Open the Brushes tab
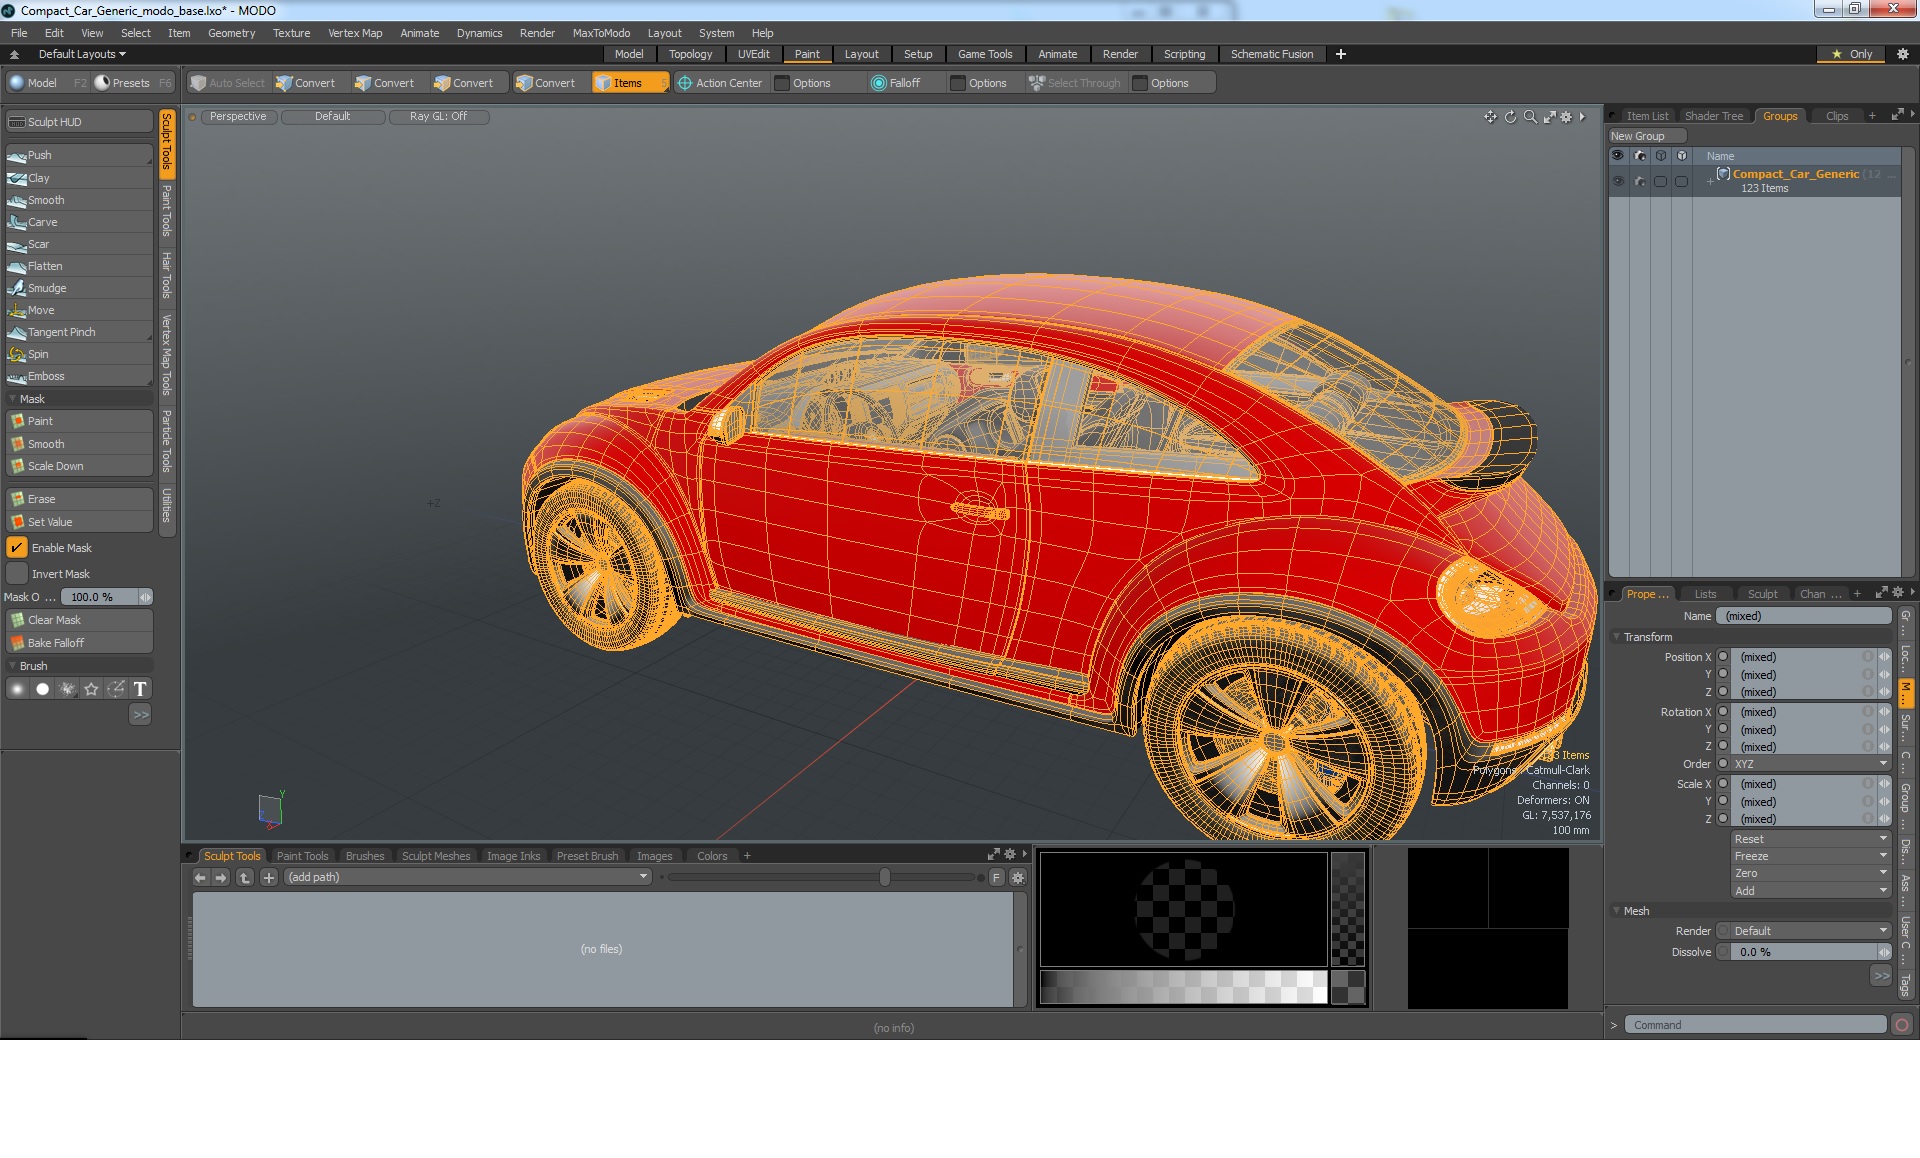The height and width of the screenshot is (1158, 1920). point(364,856)
